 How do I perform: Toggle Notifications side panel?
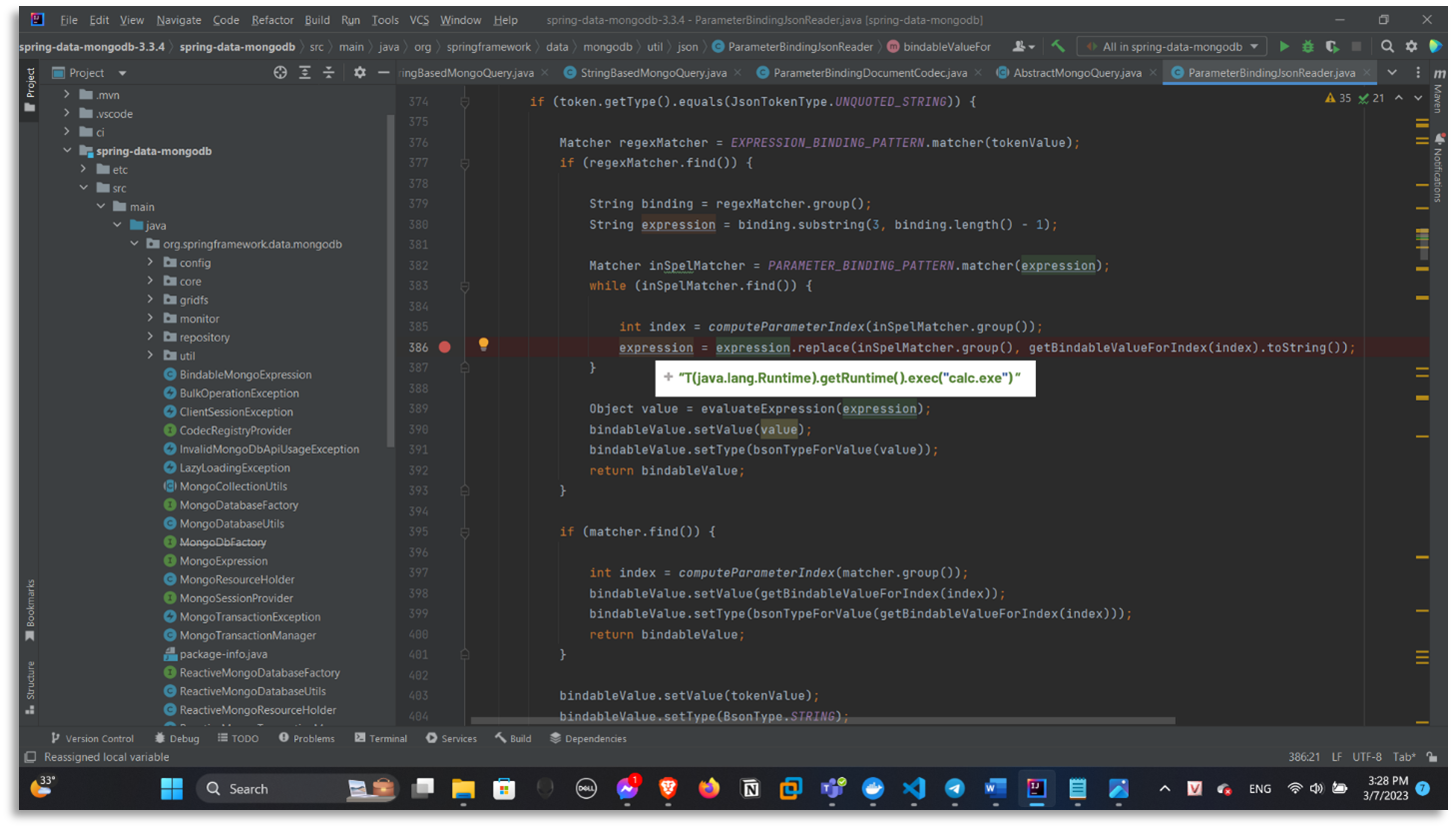coord(1438,168)
